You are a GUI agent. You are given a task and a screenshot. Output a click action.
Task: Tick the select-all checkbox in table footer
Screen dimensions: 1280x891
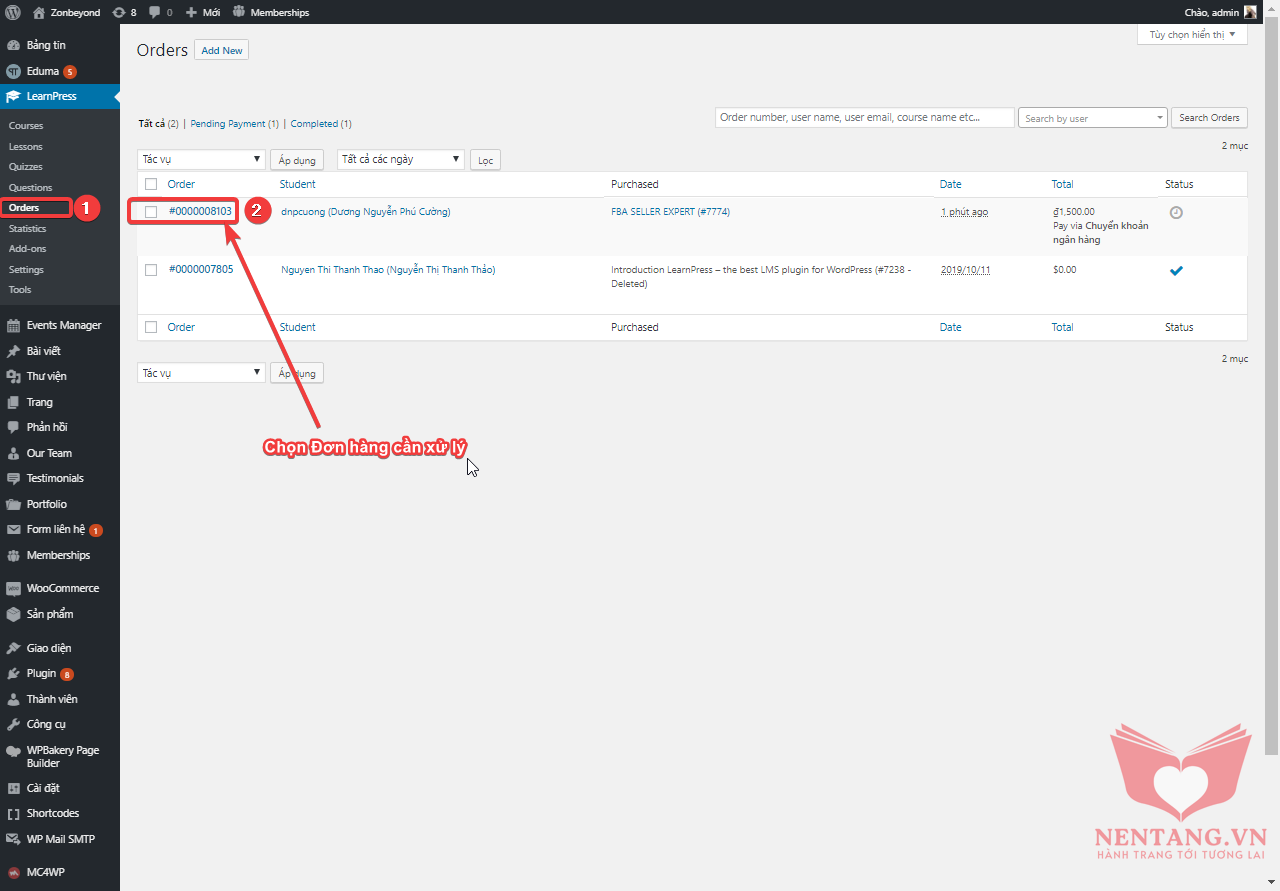click(x=151, y=327)
